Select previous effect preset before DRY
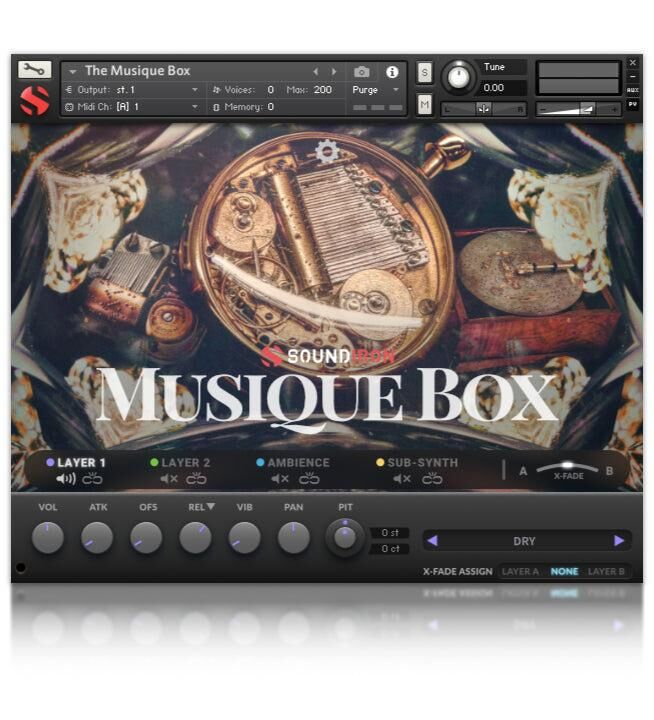 pos(432,541)
